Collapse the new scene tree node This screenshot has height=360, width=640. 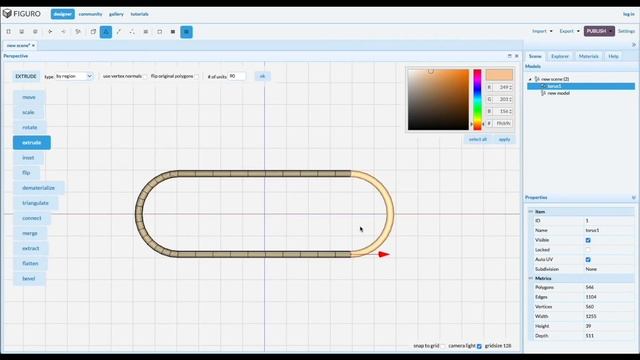pyautogui.click(x=530, y=79)
